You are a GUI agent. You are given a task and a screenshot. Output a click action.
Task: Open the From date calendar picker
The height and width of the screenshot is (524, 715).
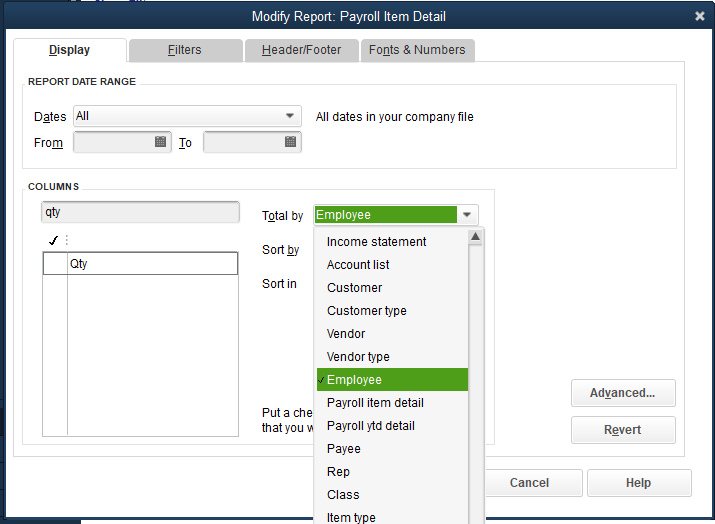[160, 141]
